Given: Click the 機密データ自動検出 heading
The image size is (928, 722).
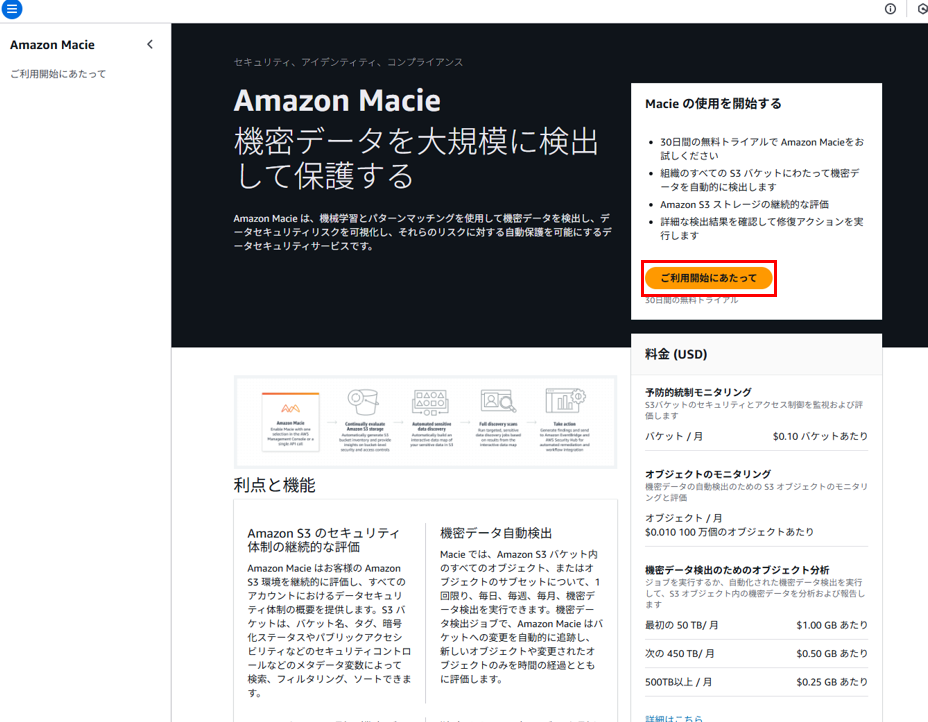Looking at the screenshot, I should (496, 533).
